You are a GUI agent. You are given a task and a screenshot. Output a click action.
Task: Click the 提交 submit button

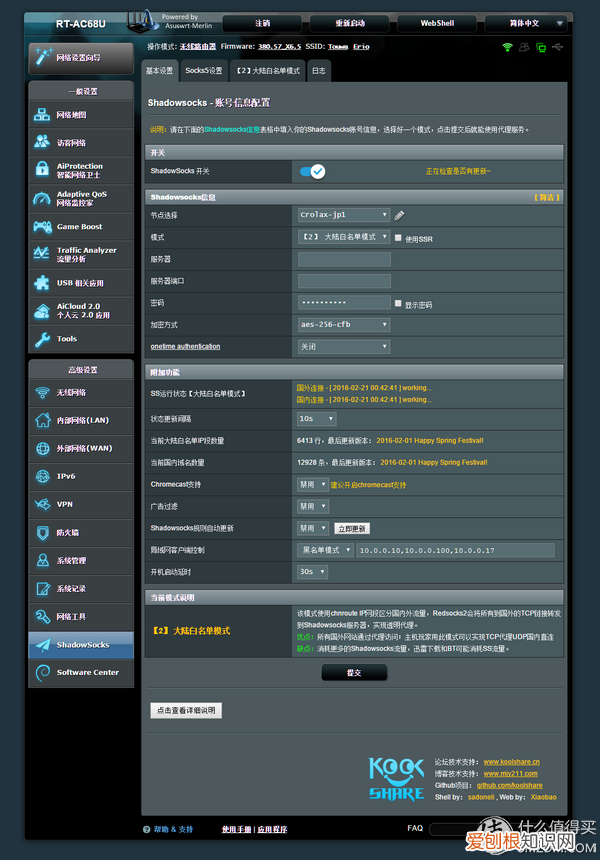354,673
